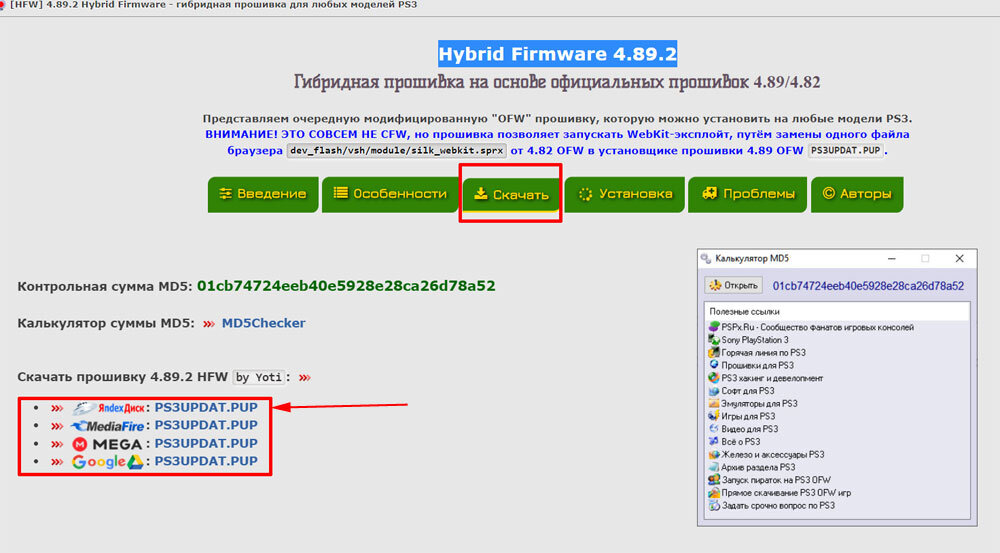Image resolution: width=1000 pixels, height=553 pixels.
Task: Click the red arrows after by Yoti
Action: click(x=305, y=378)
